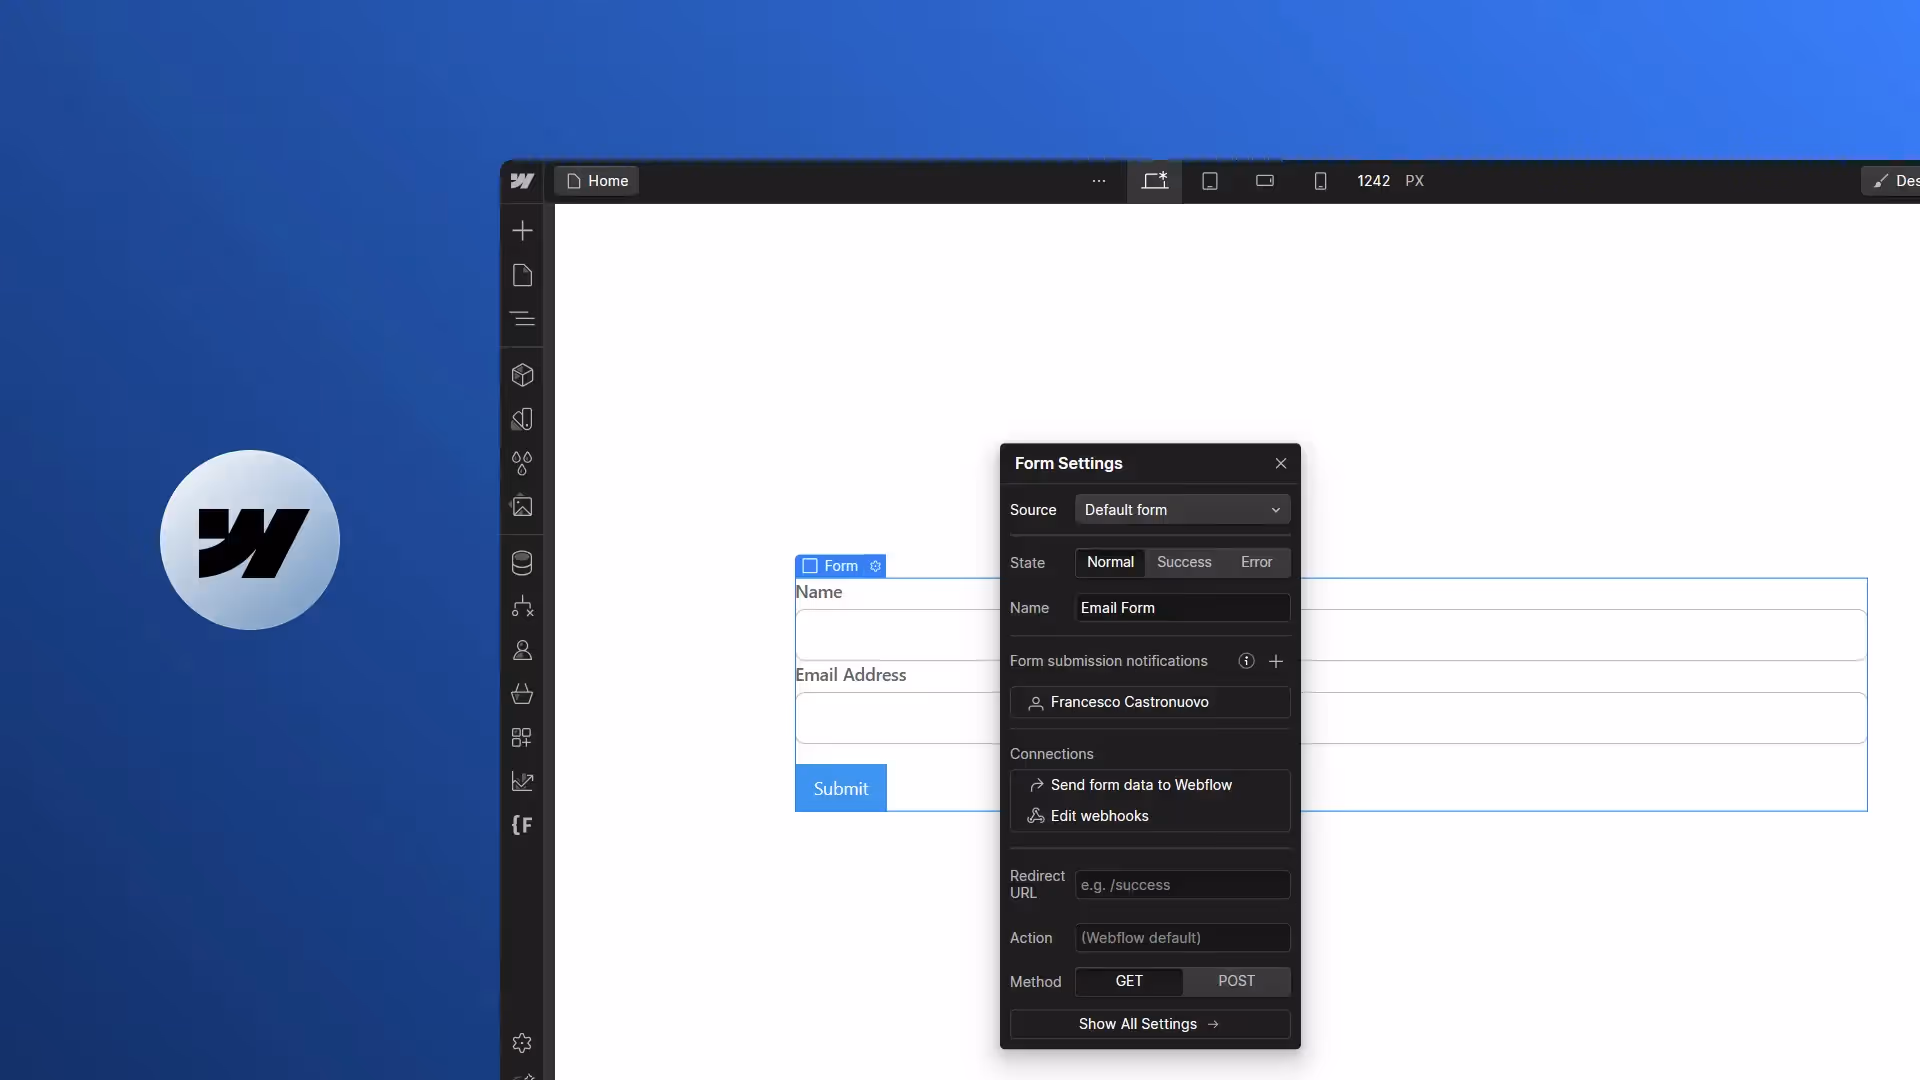Switch form state to Success
Viewport: 1920px width, 1080px height.
(1184, 562)
